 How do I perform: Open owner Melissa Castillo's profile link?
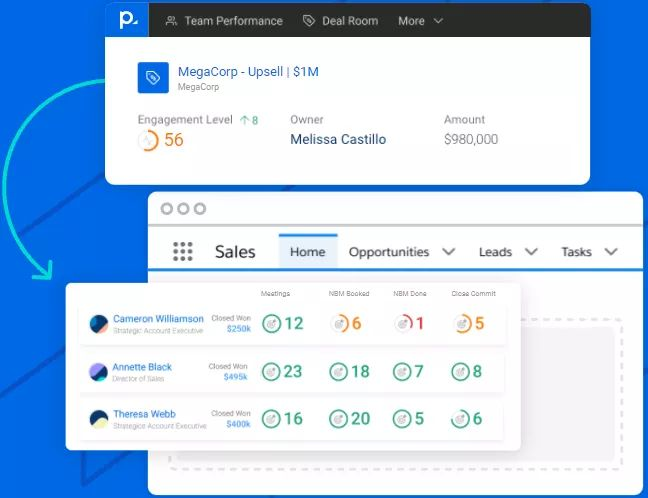(x=338, y=139)
